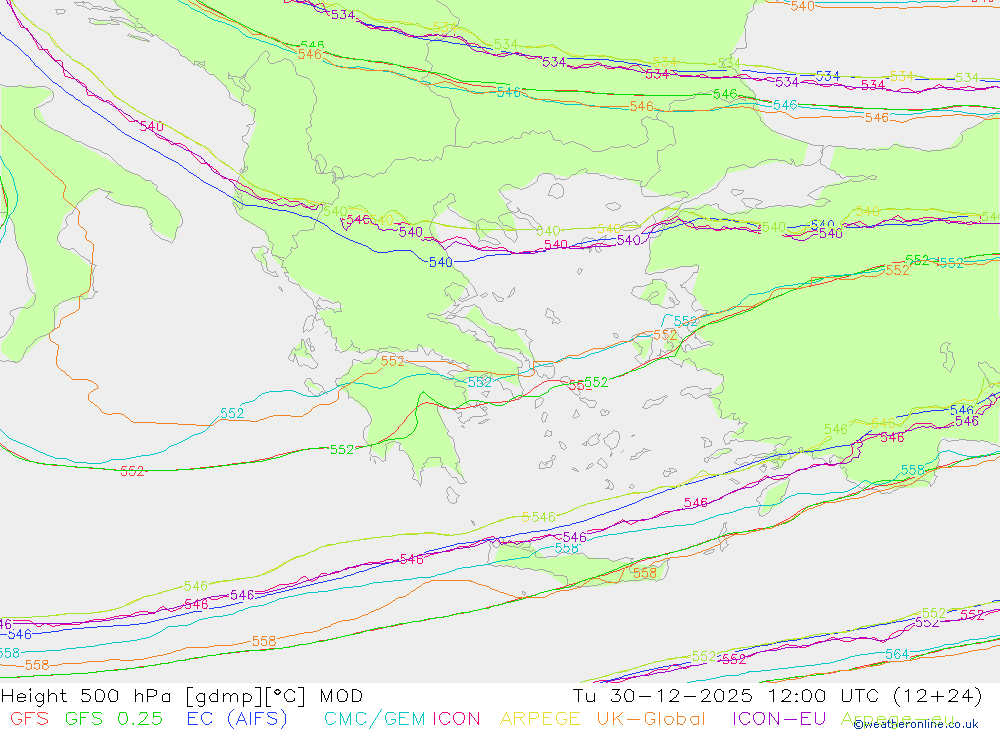The height and width of the screenshot is (733, 1000).
Task: Click the yellow ARPEGE legend label
Action: [x=540, y=719]
